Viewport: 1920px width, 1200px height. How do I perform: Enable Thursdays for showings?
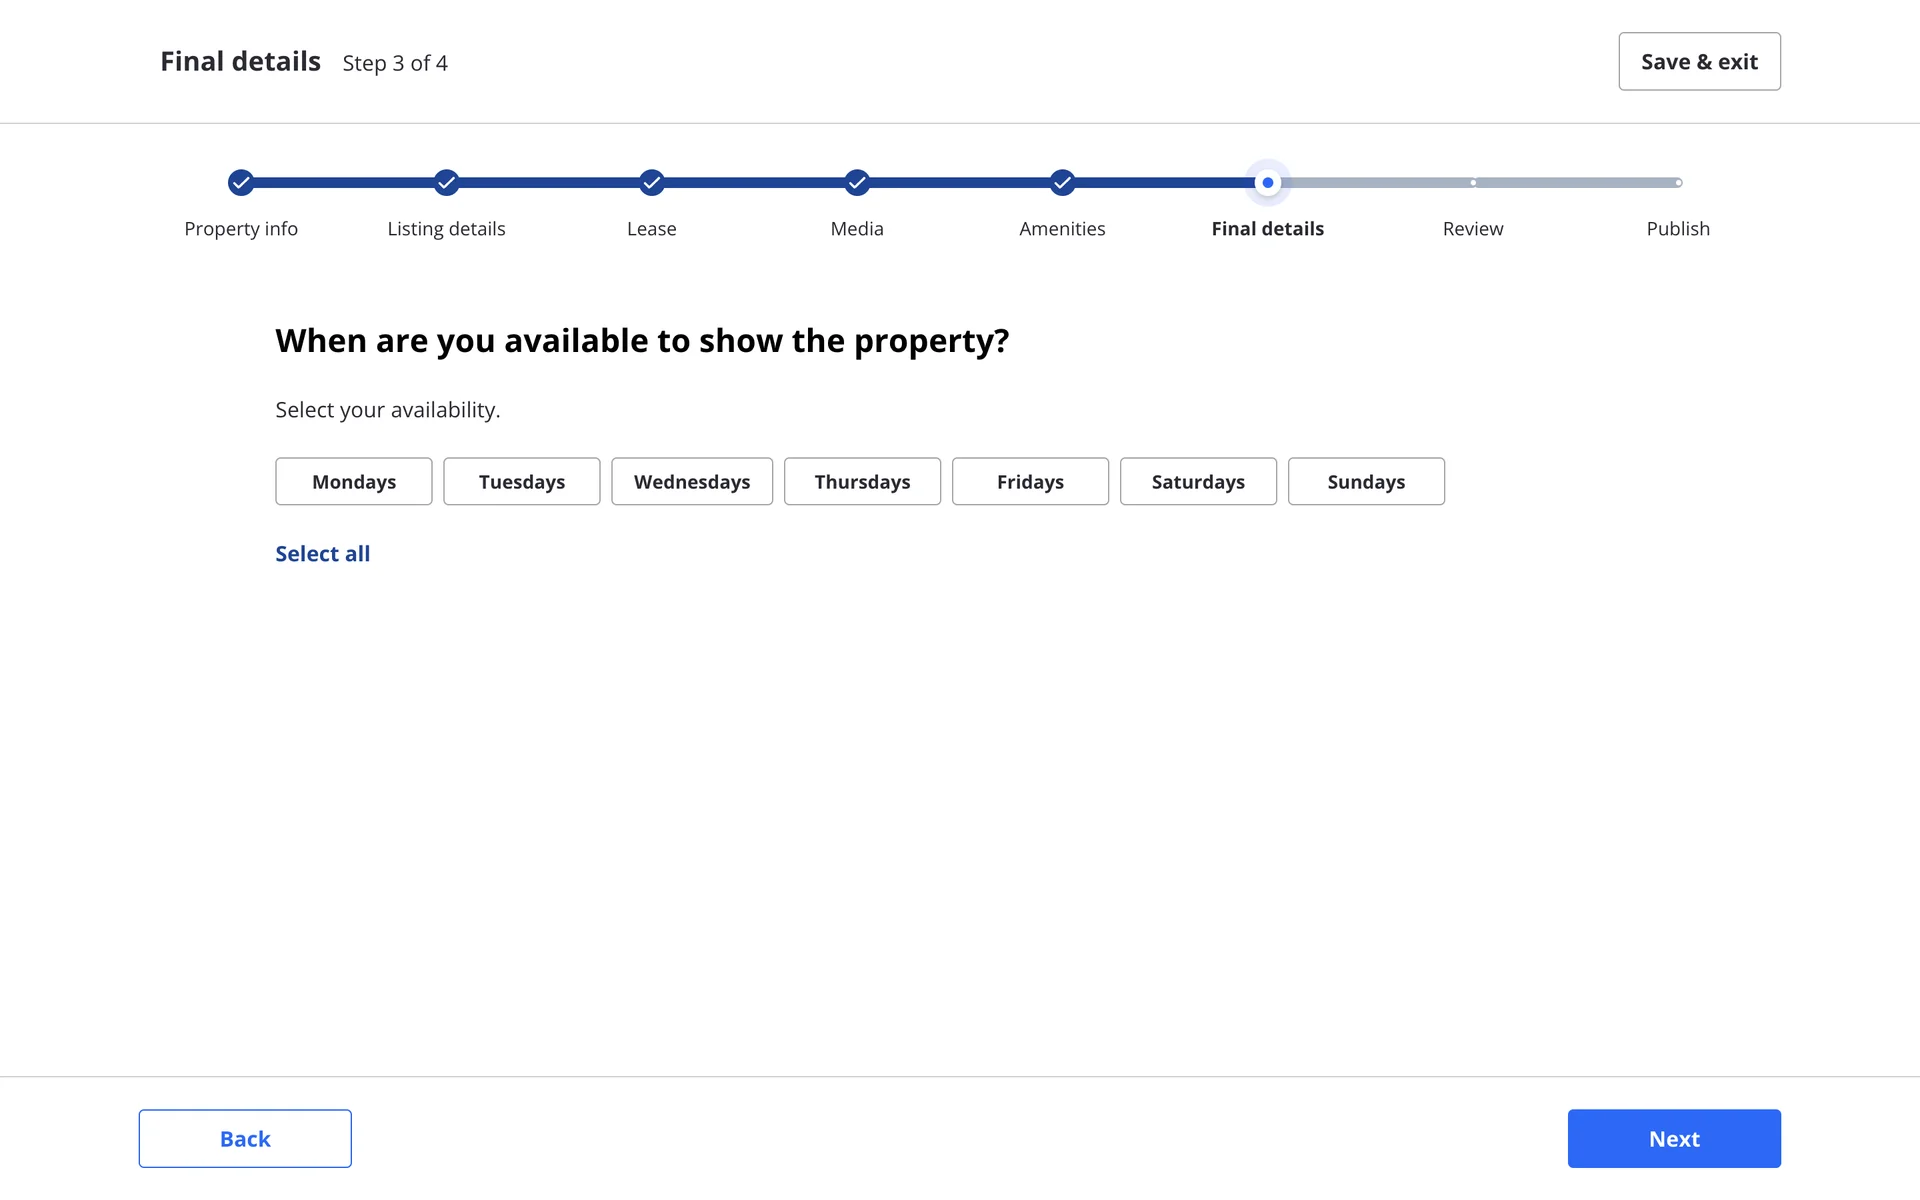pyautogui.click(x=862, y=481)
